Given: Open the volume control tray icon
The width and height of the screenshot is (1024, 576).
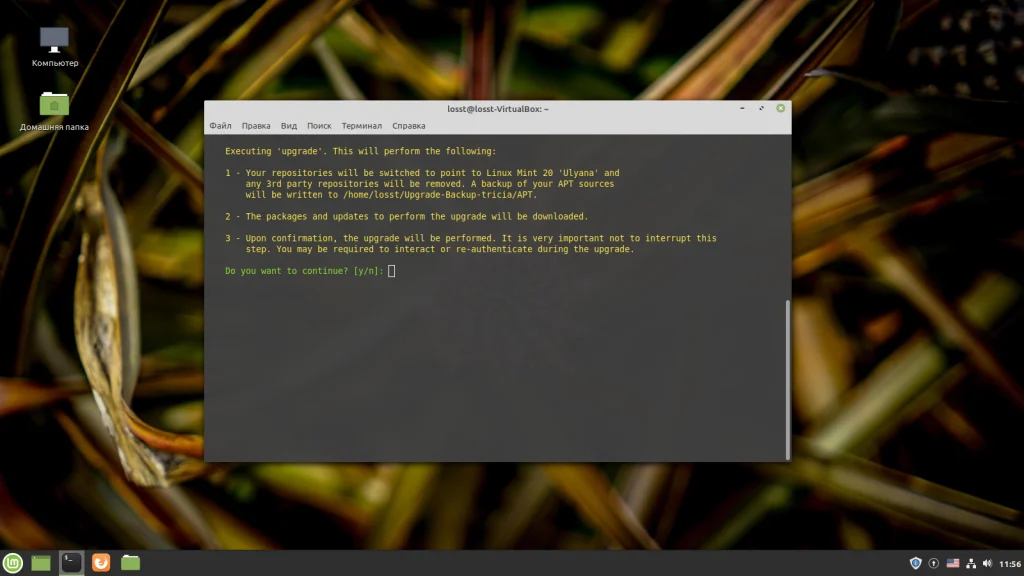Looking at the screenshot, I should click(987, 563).
